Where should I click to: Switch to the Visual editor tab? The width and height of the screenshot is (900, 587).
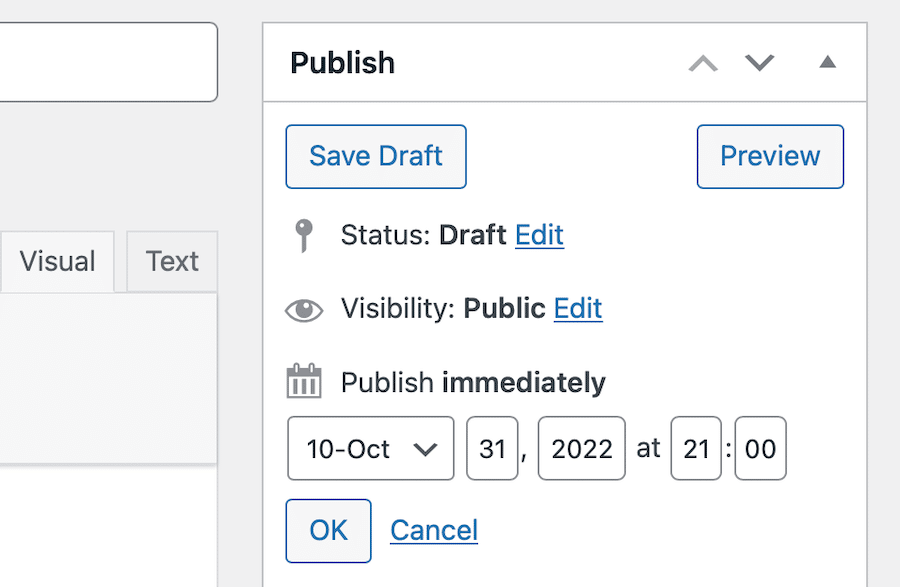click(x=58, y=262)
